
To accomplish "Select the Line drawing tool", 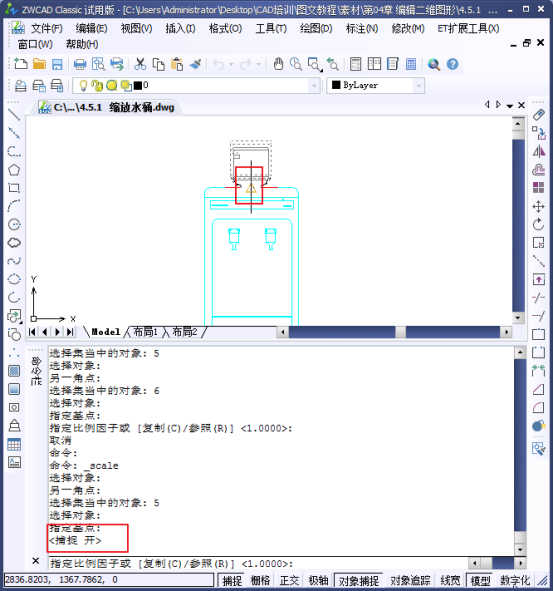I will point(14,114).
